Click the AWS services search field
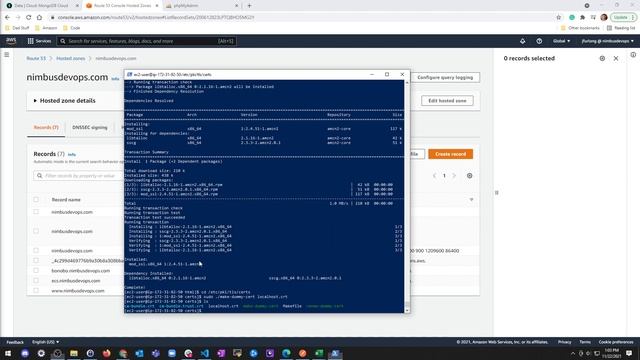The image size is (640, 360). [147, 41]
